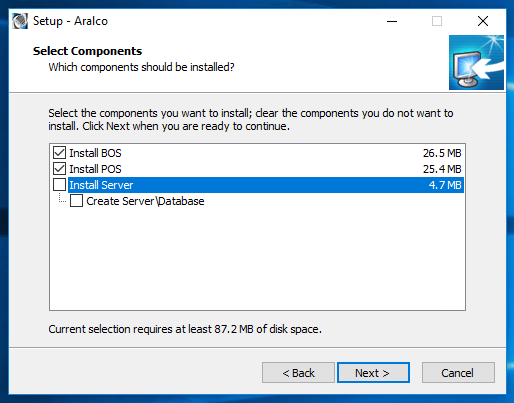Click the 26.5 MB size value
Screen dimensions: 514x403
(x=442, y=153)
